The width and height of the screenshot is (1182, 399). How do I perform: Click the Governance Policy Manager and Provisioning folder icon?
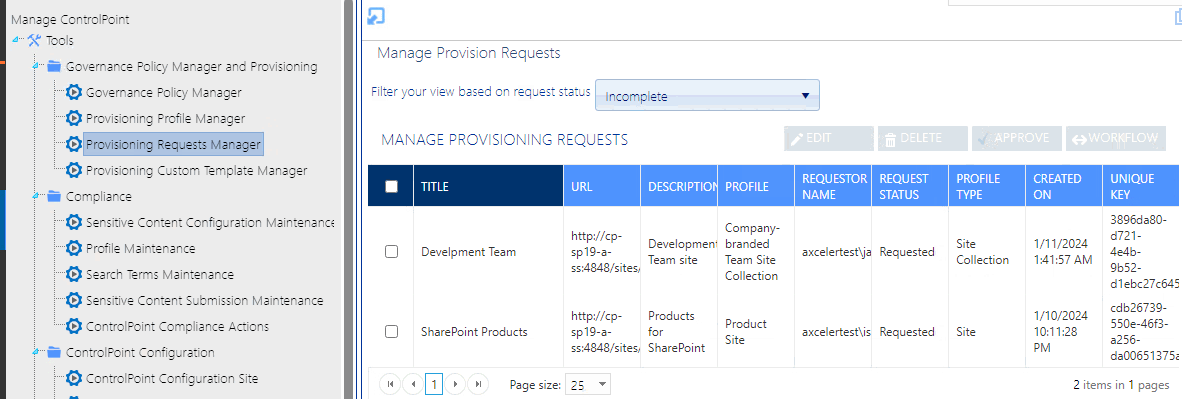(54, 67)
